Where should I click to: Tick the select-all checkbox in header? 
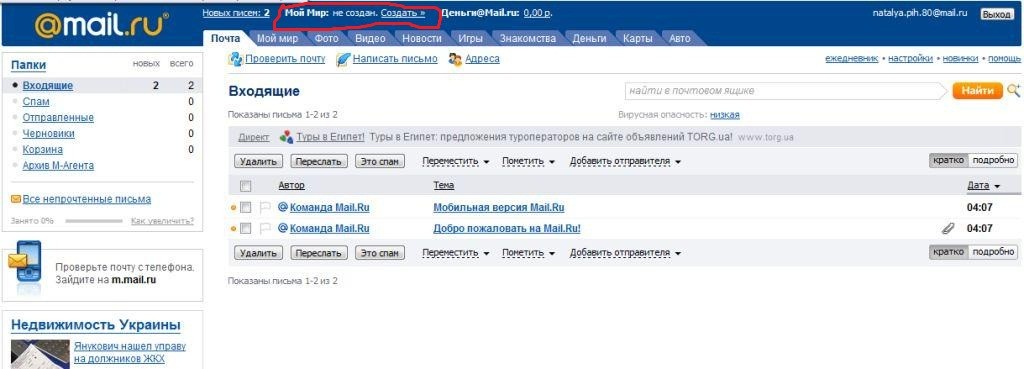click(246, 186)
